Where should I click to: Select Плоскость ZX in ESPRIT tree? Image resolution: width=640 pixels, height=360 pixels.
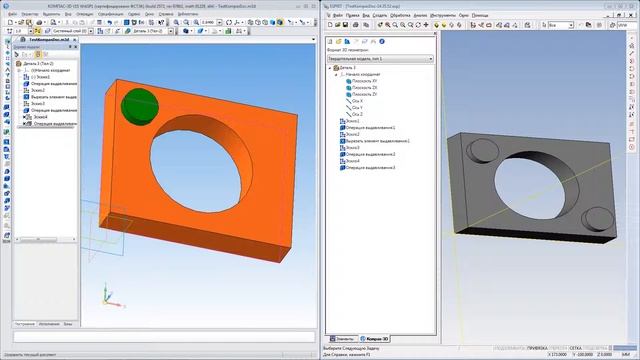click(x=364, y=88)
